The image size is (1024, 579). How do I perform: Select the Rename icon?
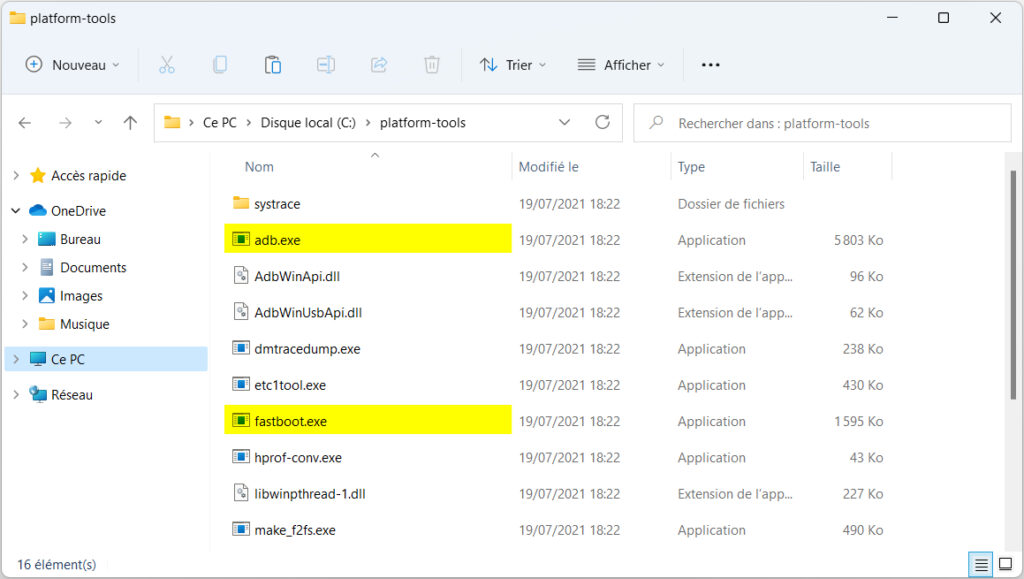tap(326, 64)
